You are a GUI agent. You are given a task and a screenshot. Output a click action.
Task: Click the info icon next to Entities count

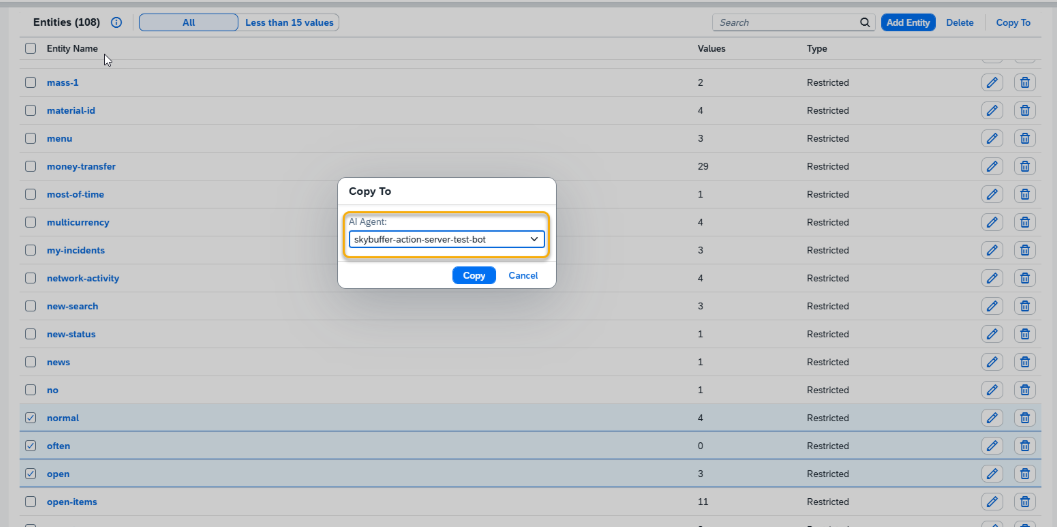coord(116,23)
